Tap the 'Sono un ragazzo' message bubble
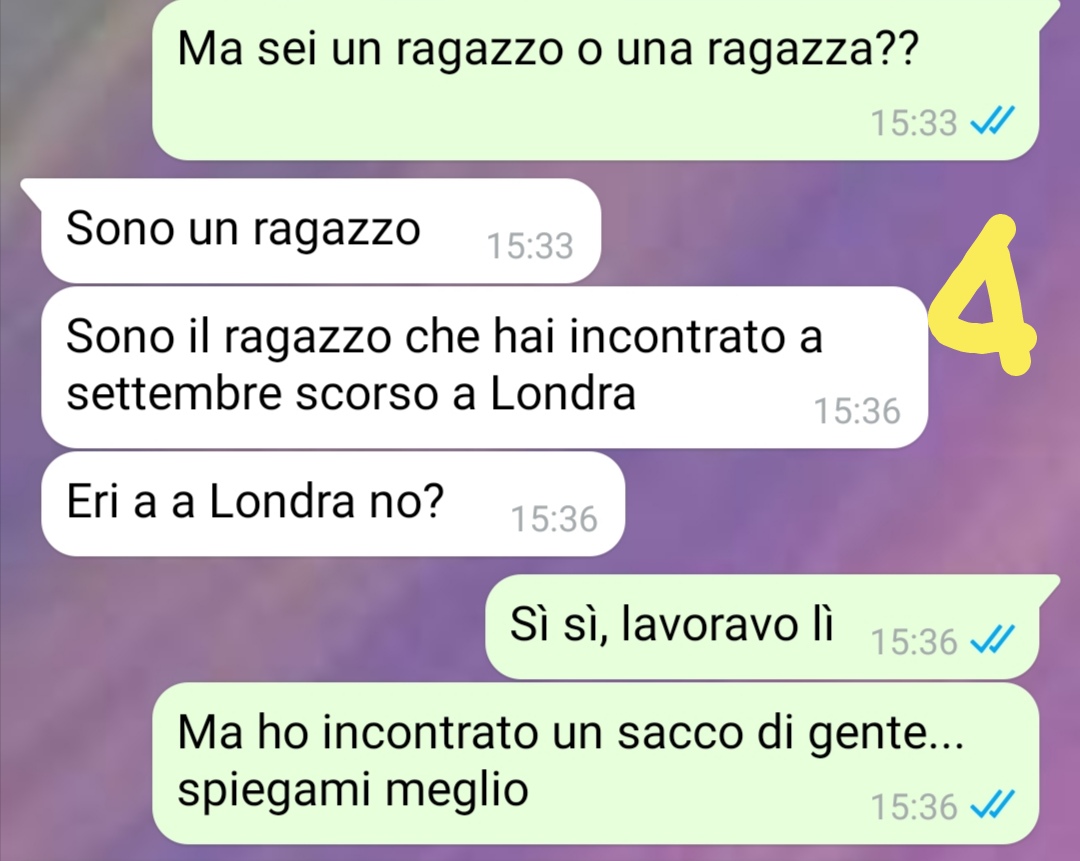Viewport: 1080px width, 861px height. pos(321,231)
